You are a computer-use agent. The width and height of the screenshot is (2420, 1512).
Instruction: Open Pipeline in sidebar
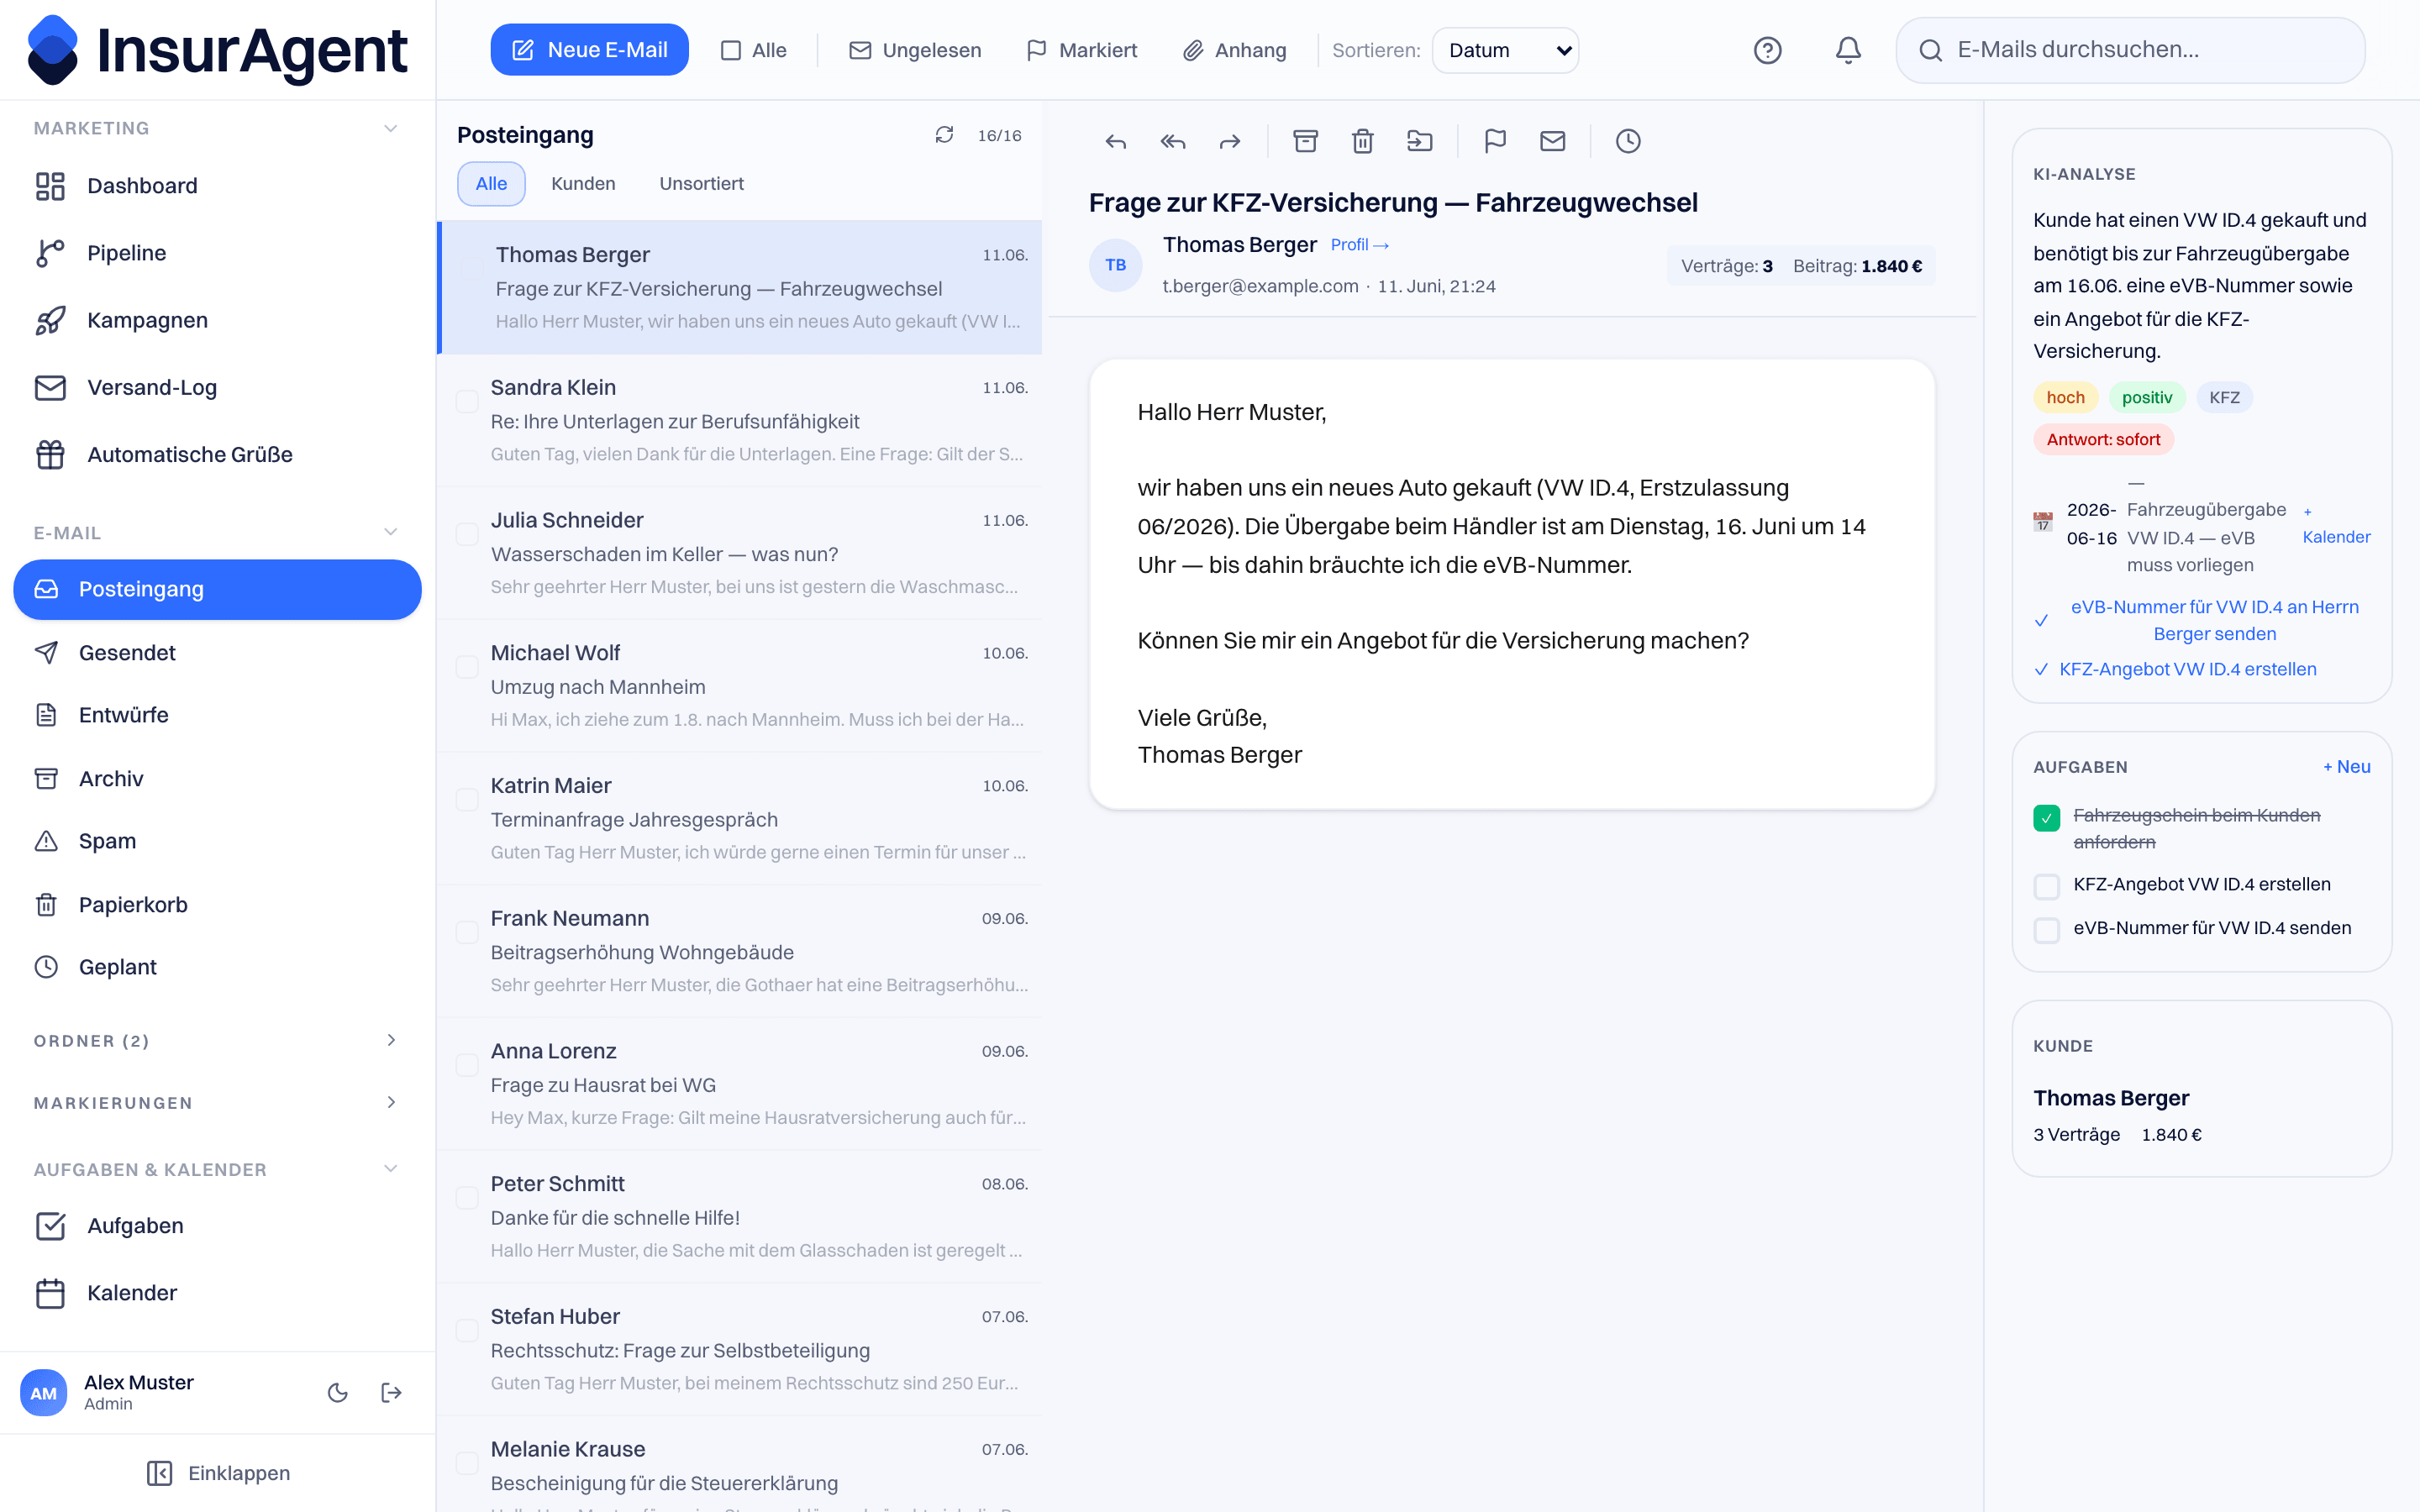(x=217, y=253)
